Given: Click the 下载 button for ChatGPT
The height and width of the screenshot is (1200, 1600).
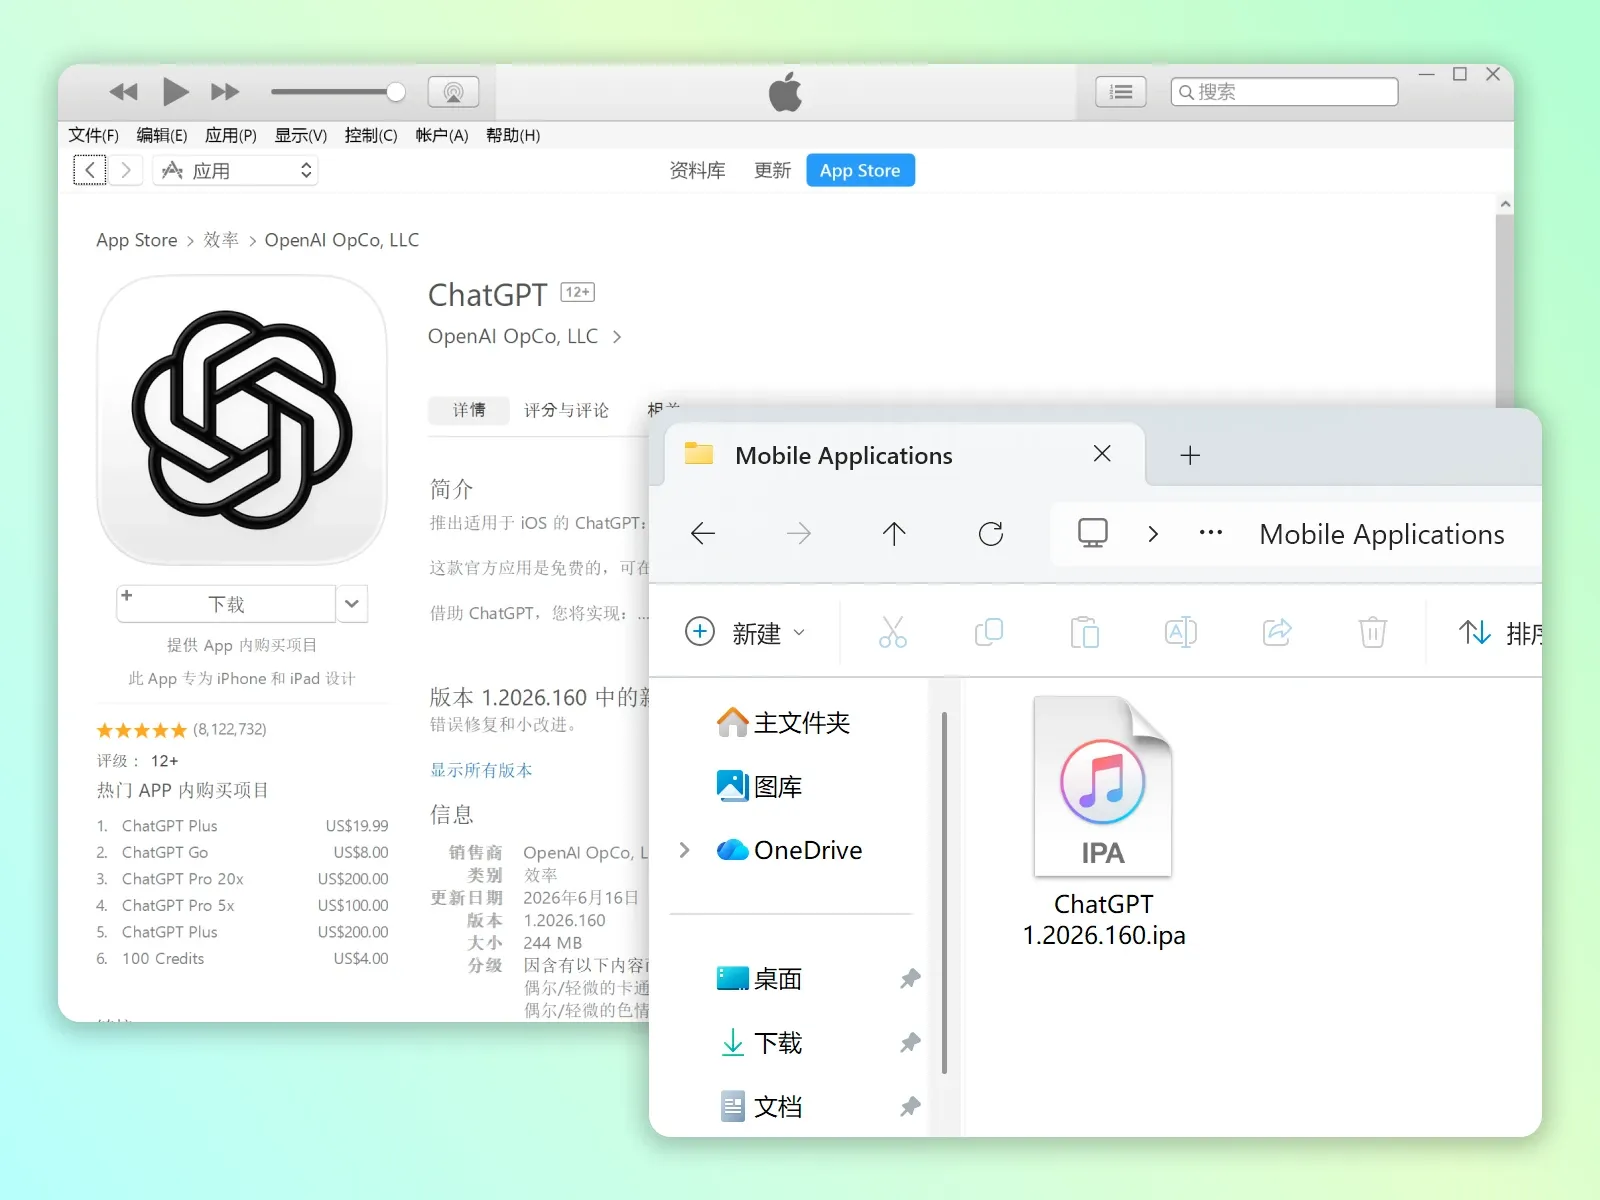Looking at the screenshot, I should click(226, 604).
